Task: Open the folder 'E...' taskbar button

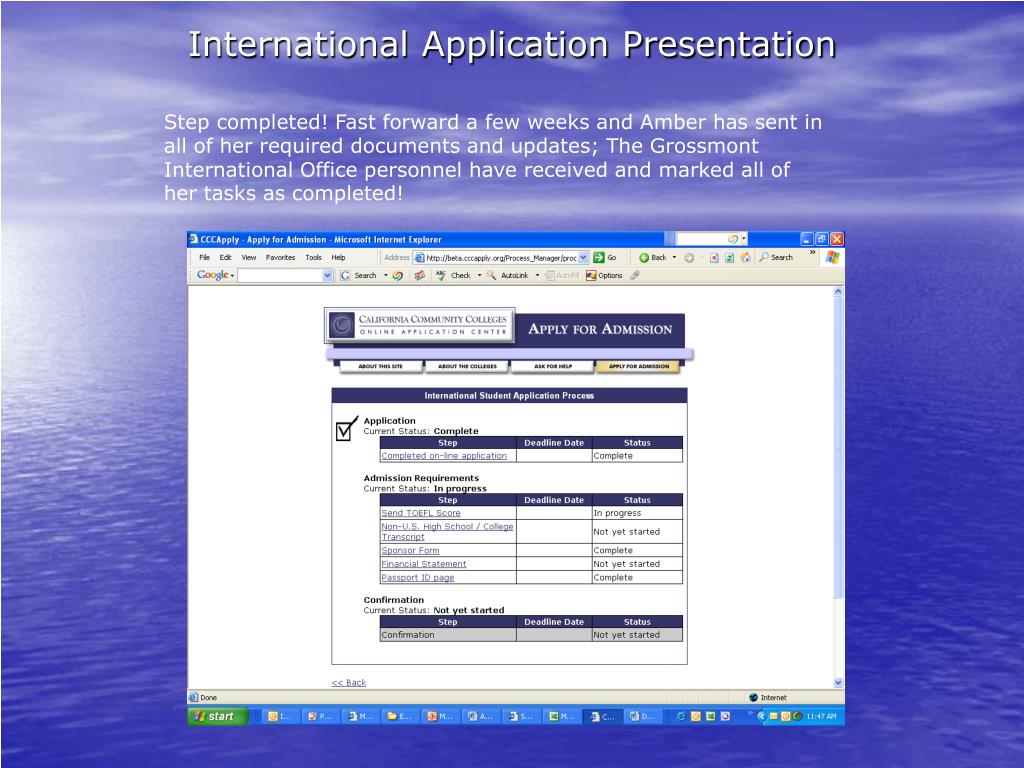Action: (399, 716)
